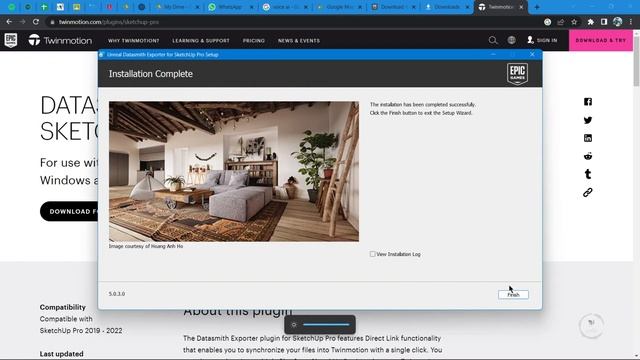Screen dimensions: 640x360
Task: Close the Datasmith Exporter setup window
Action: pos(532,54)
